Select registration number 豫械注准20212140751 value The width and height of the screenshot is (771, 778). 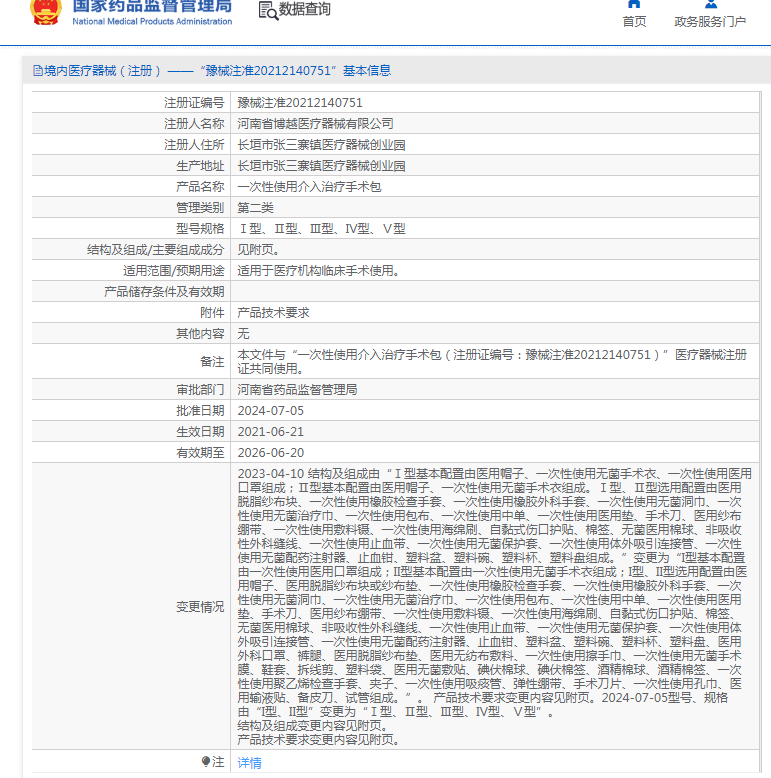(x=300, y=103)
